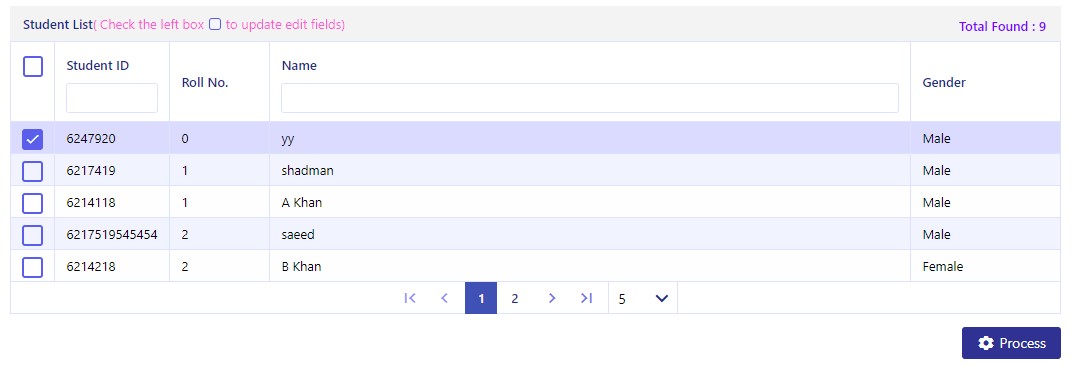Click the gear icon on Process button
The height and width of the screenshot is (372, 1073).
985,343
